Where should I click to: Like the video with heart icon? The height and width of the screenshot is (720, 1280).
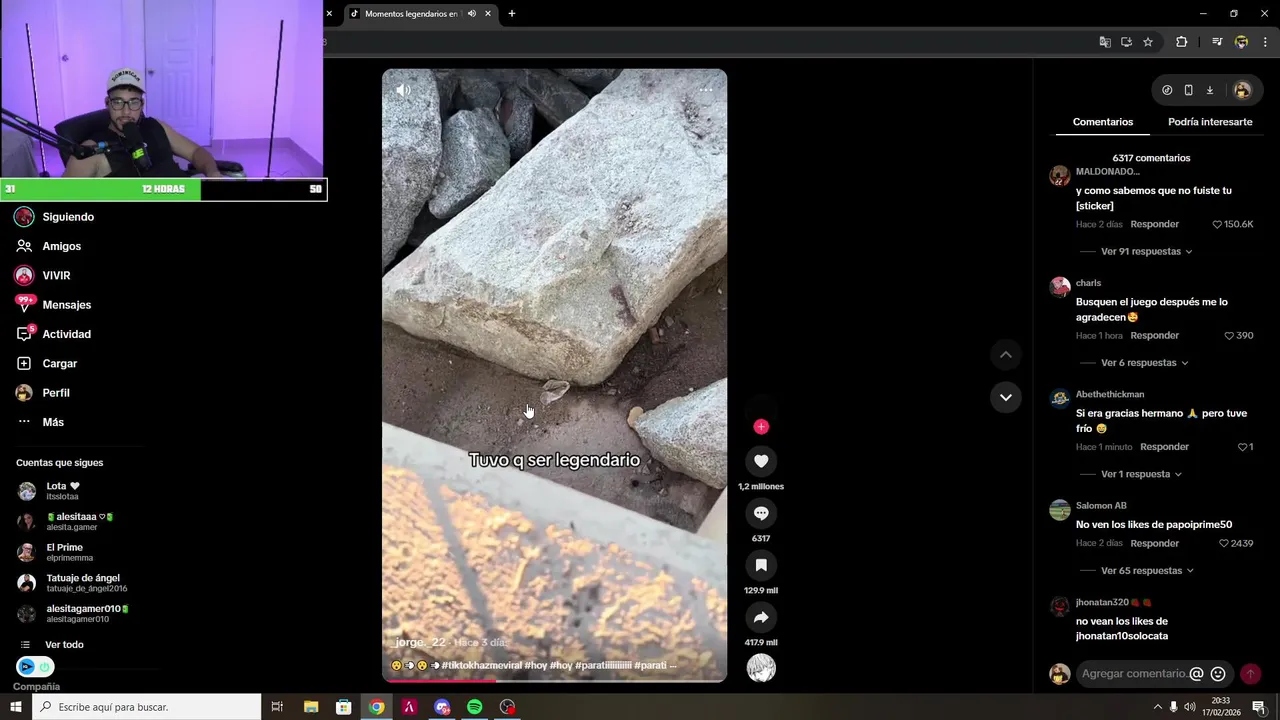tap(761, 461)
